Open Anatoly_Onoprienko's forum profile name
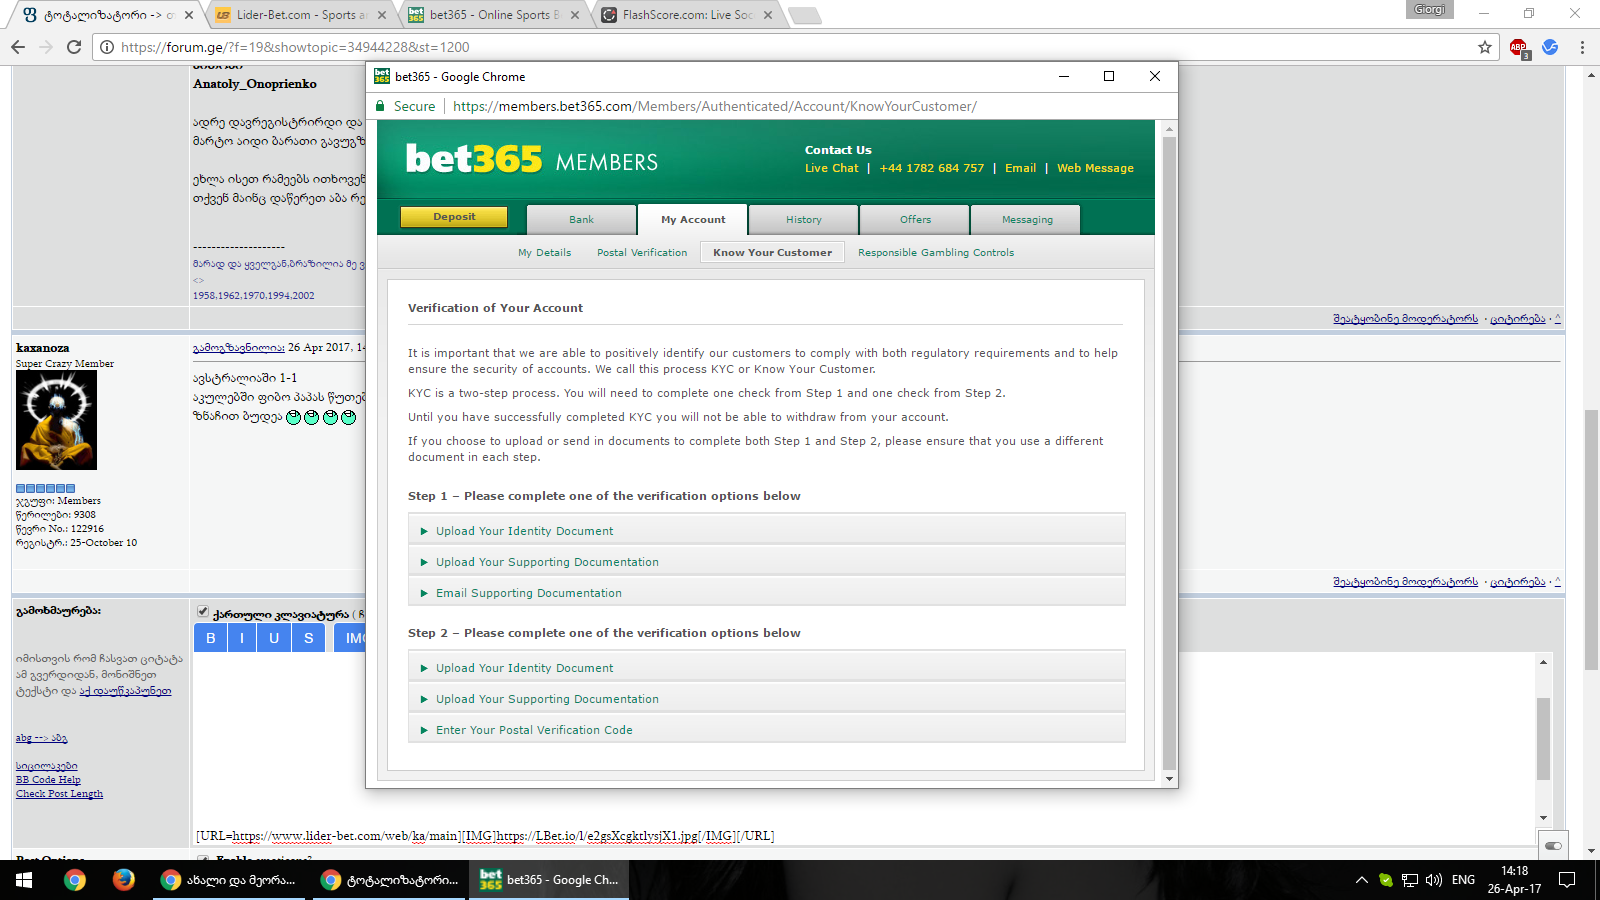This screenshot has height=900, width=1600. 255,84
